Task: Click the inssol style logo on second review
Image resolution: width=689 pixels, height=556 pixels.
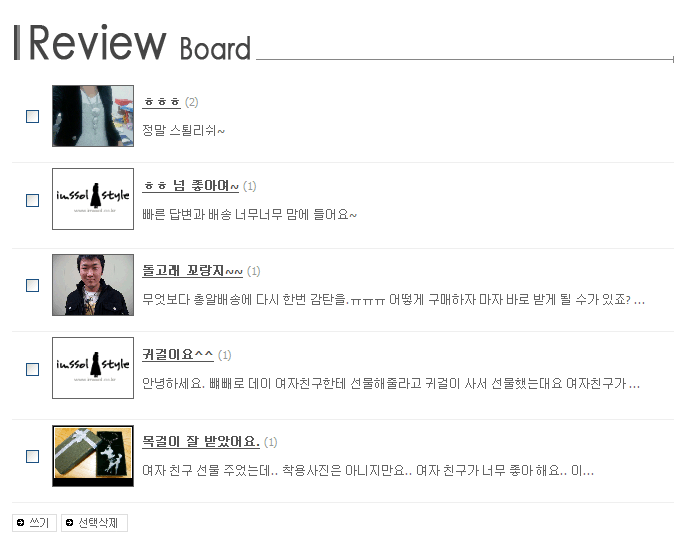Action: [x=93, y=199]
